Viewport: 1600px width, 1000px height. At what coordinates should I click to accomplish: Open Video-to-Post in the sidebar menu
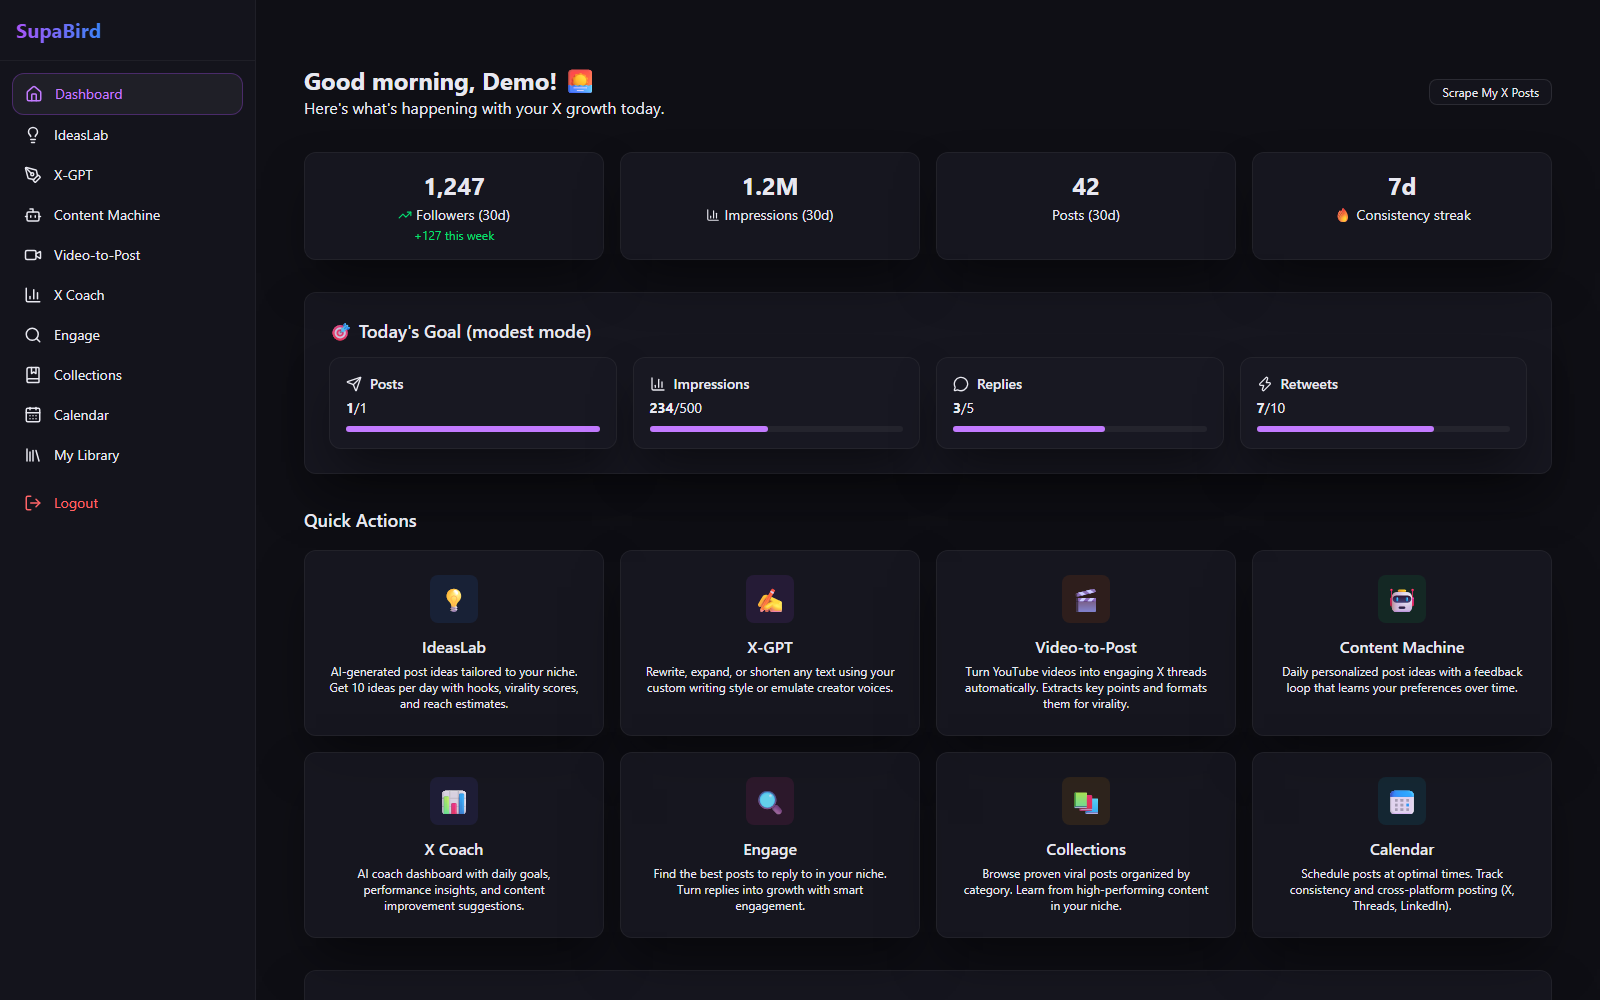click(x=127, y=255)
